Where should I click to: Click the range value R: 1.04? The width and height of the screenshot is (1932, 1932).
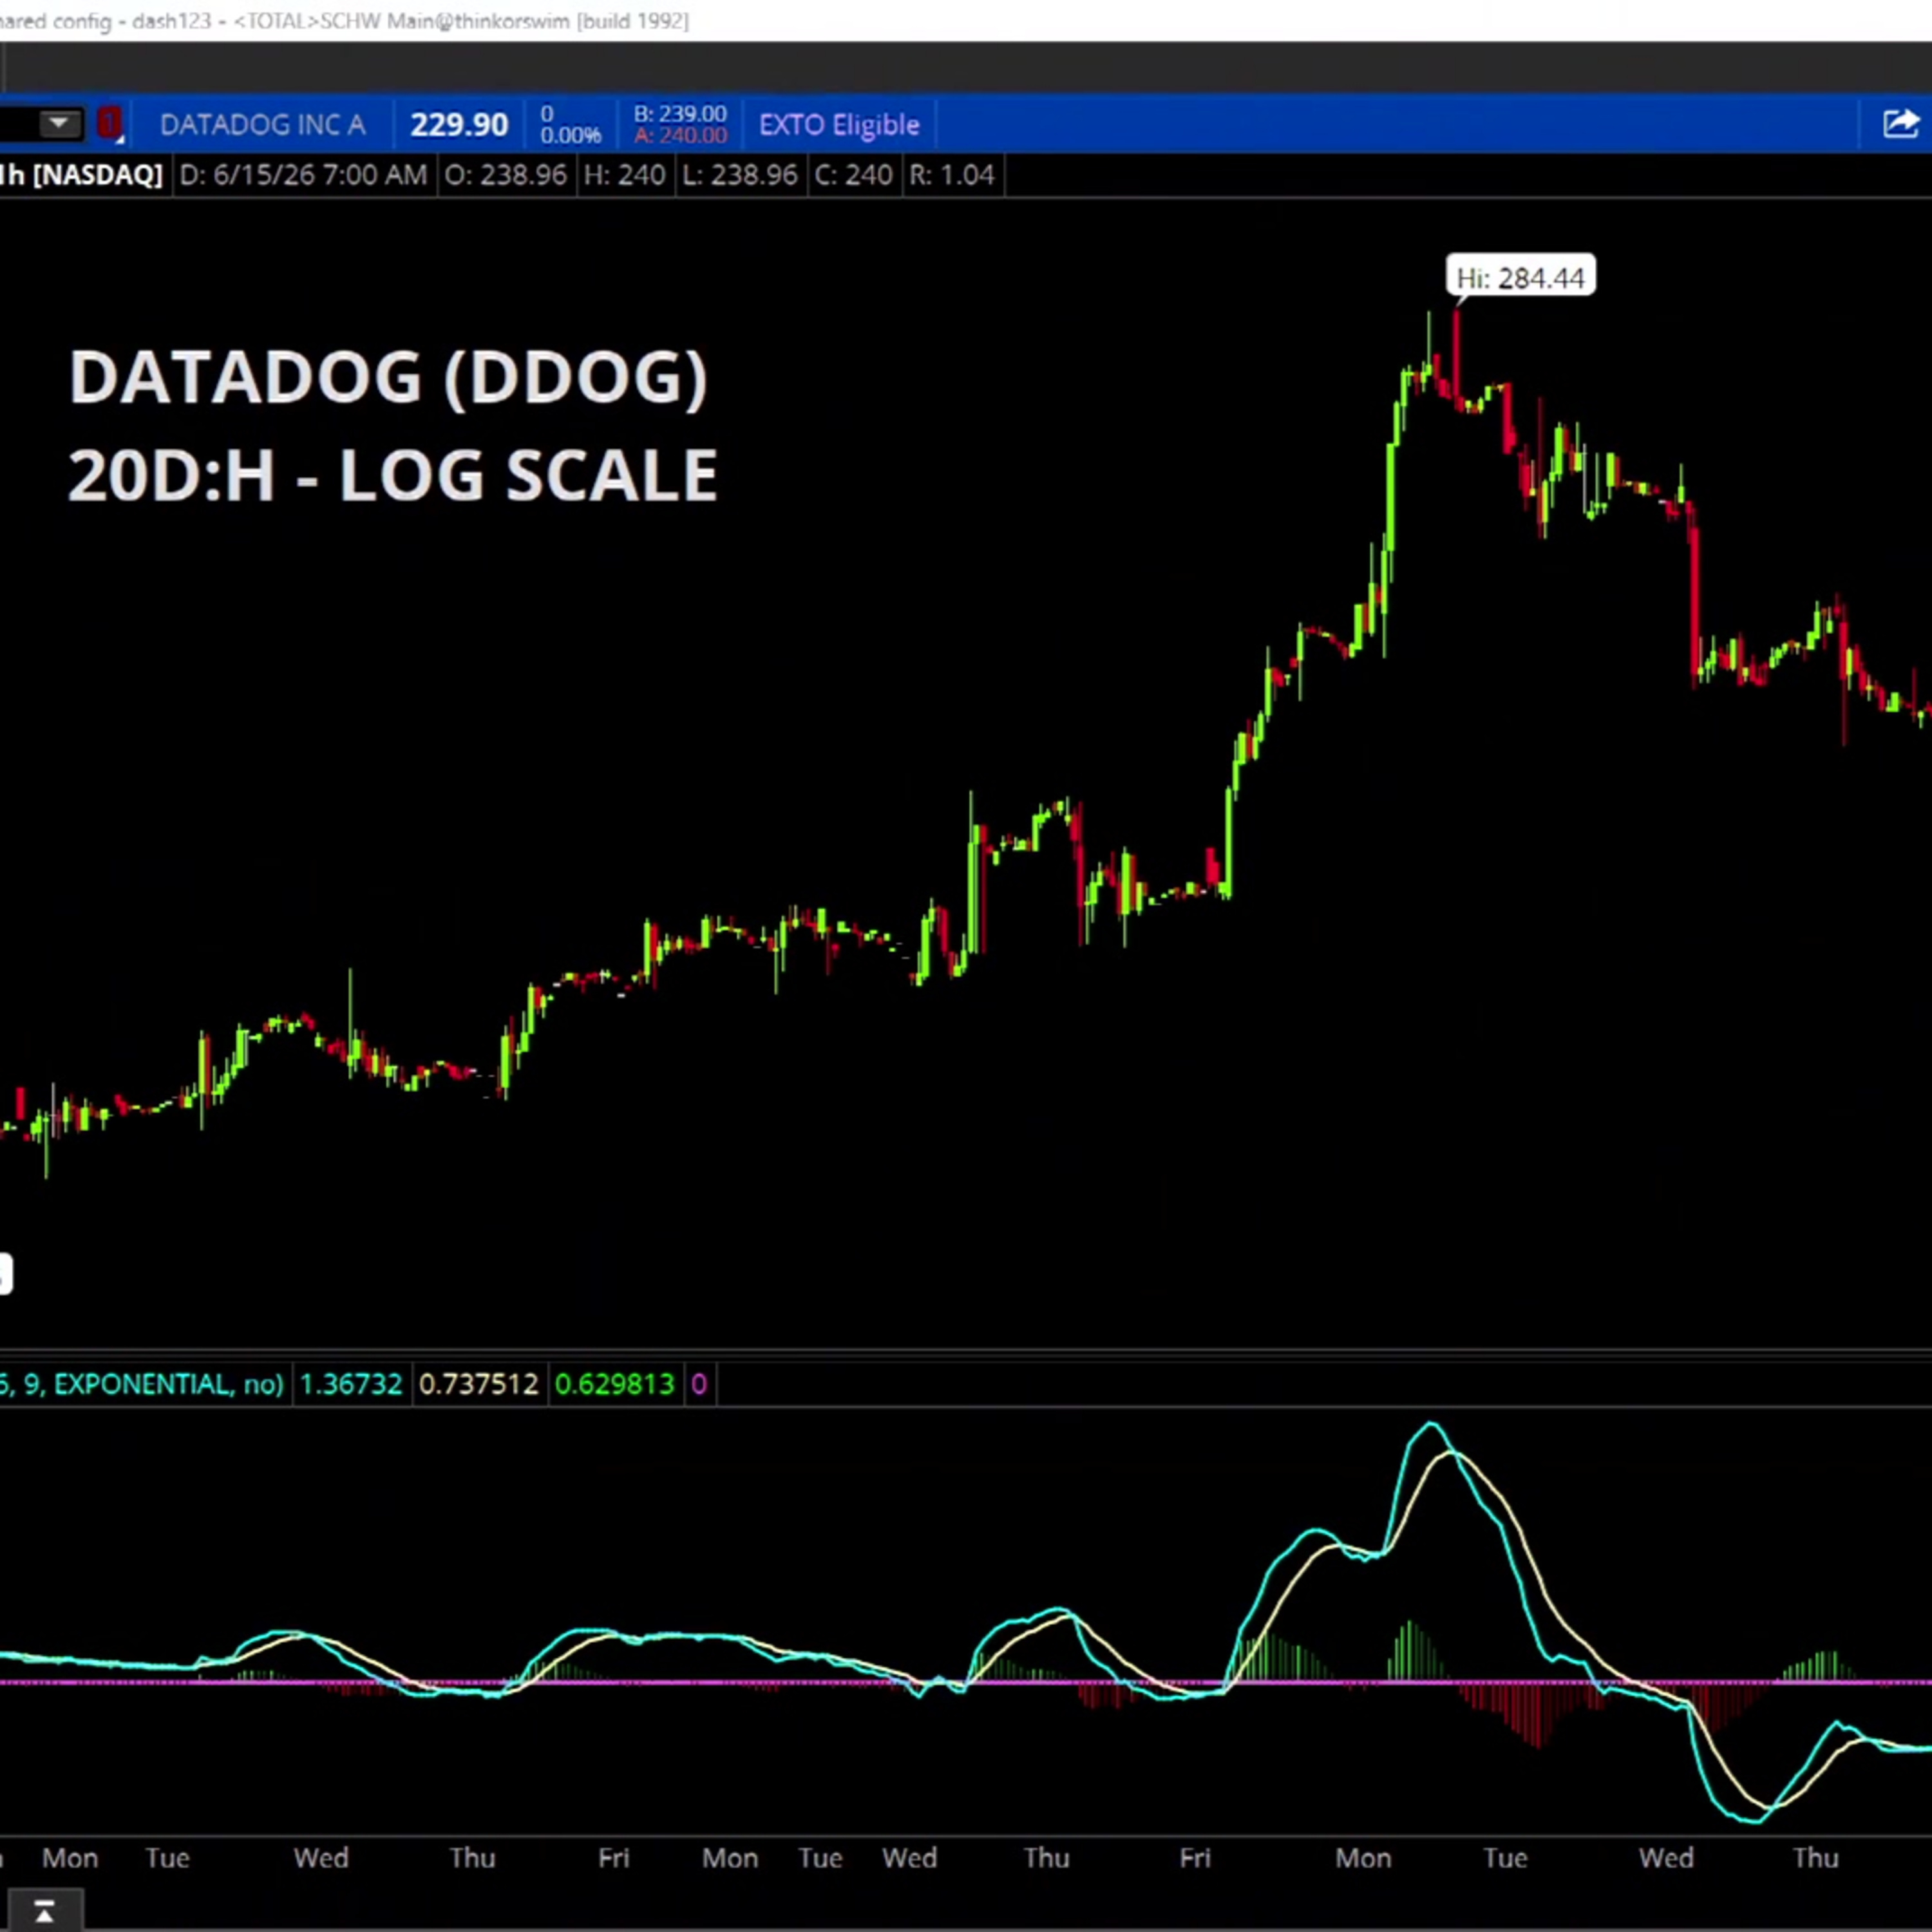pos(951,175)
